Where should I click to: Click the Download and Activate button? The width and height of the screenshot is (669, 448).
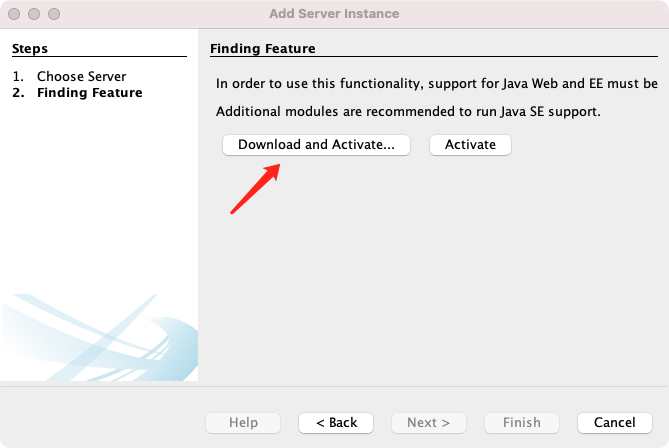316,145
